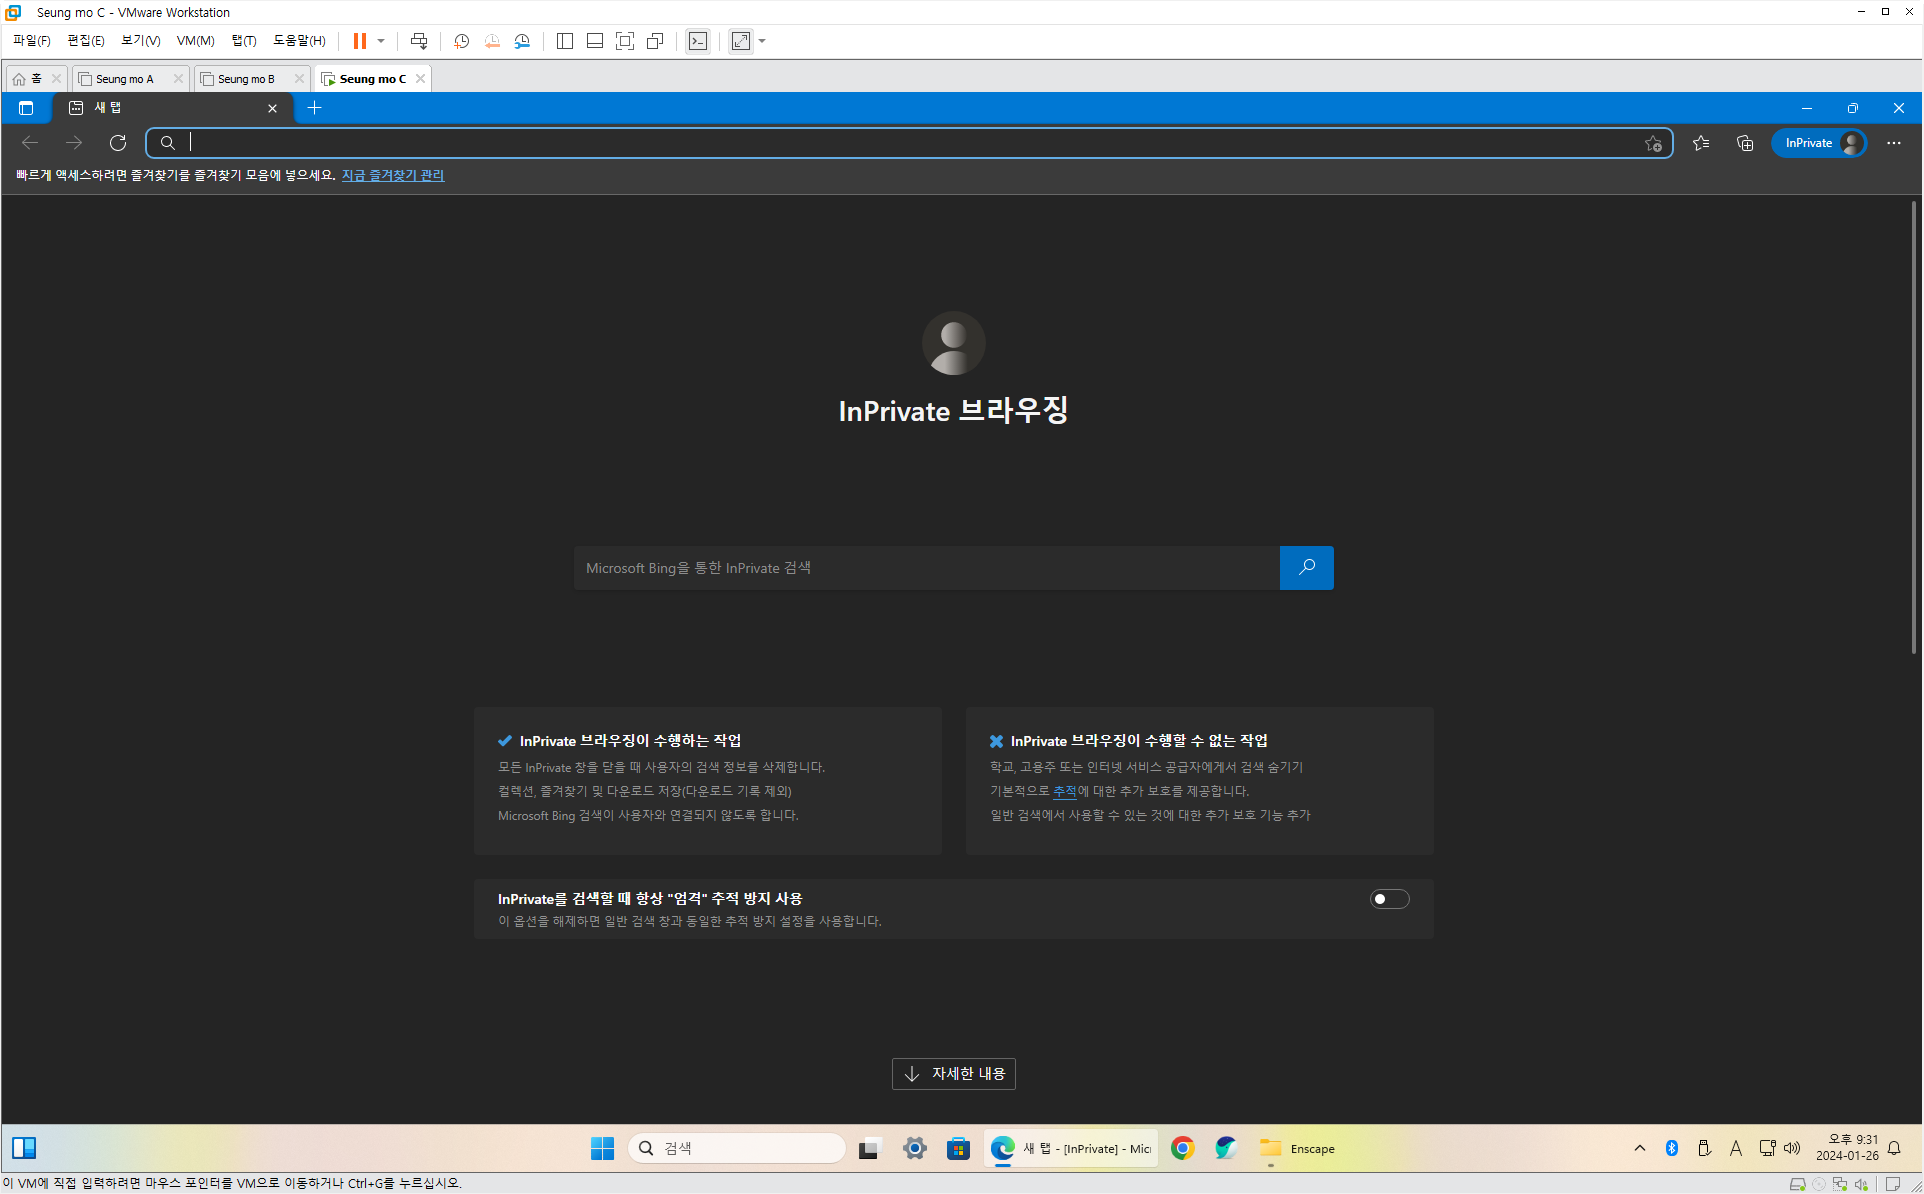Image resolution: width=1924 pixels, height=1194 pixels.
Task: Open the VMware snapshot manager
Action: pyautogui.click(x=522, y=41)
